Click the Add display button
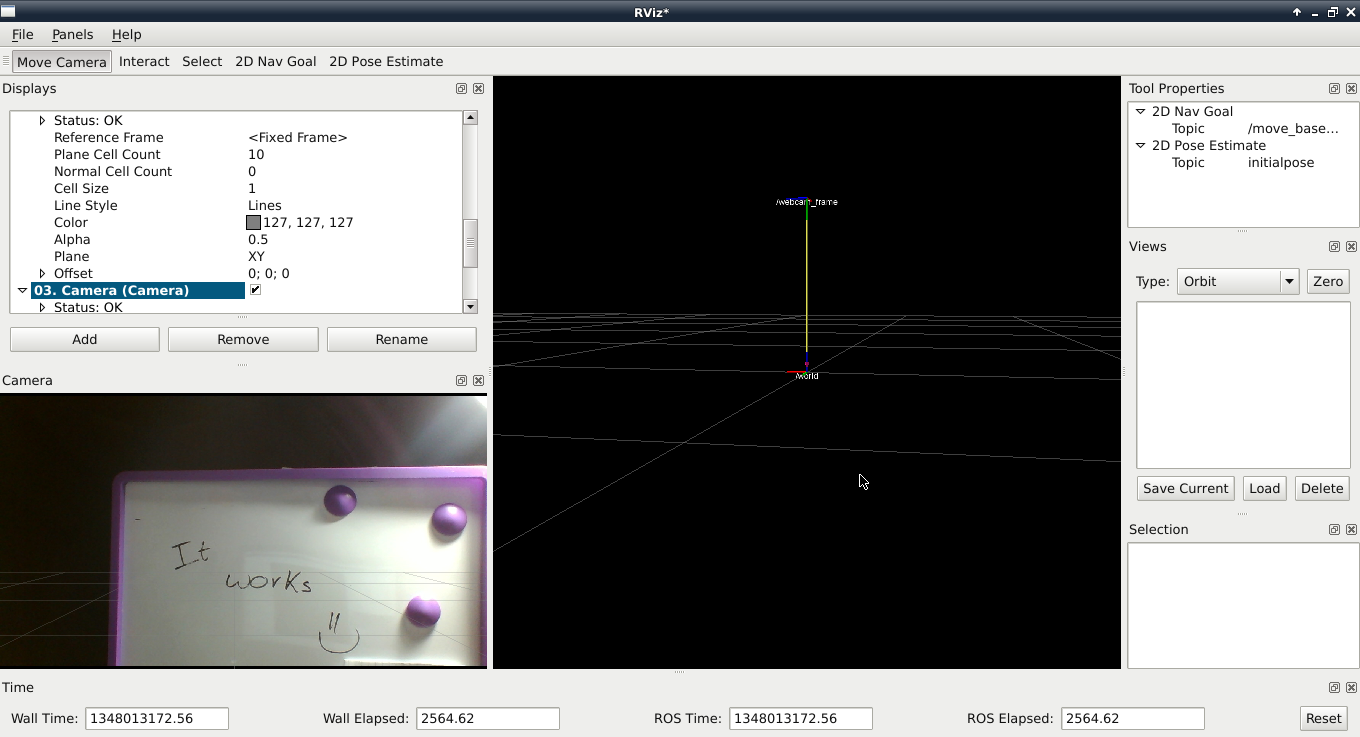1360x737 pixels. click(x=85, y=340)
